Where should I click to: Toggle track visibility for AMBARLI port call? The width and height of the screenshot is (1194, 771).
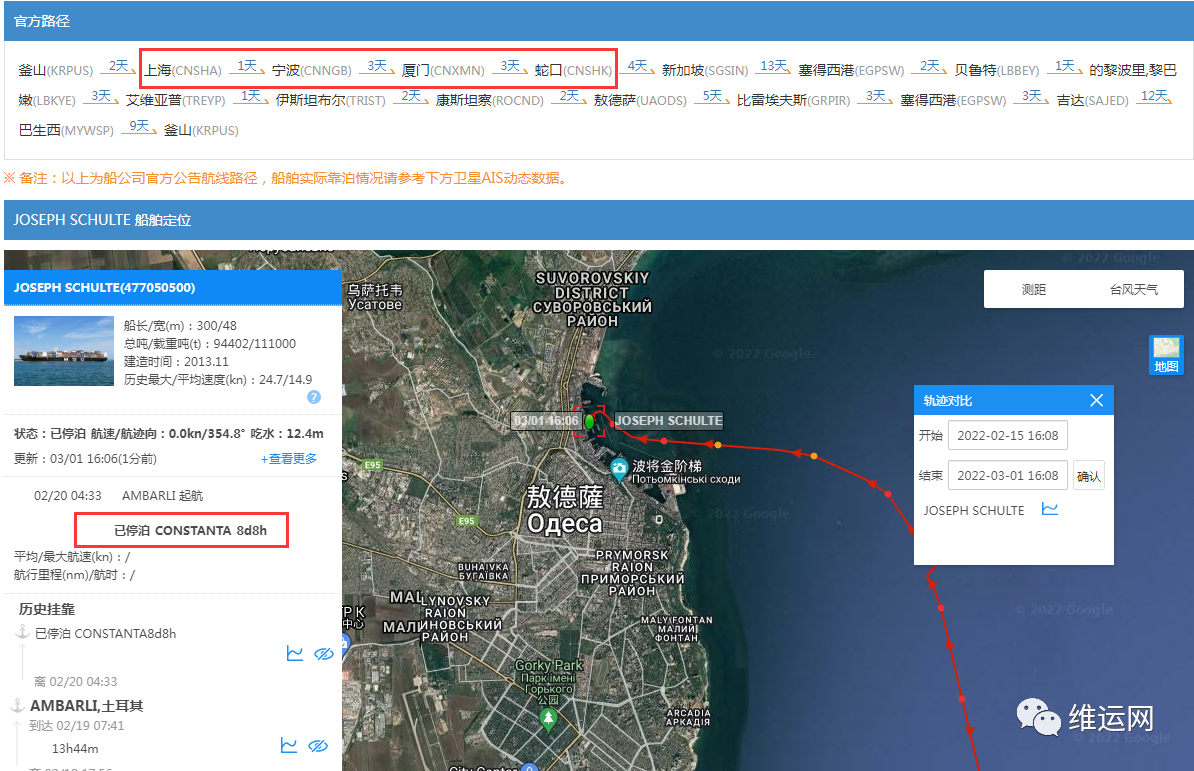(x=318, y=746)
